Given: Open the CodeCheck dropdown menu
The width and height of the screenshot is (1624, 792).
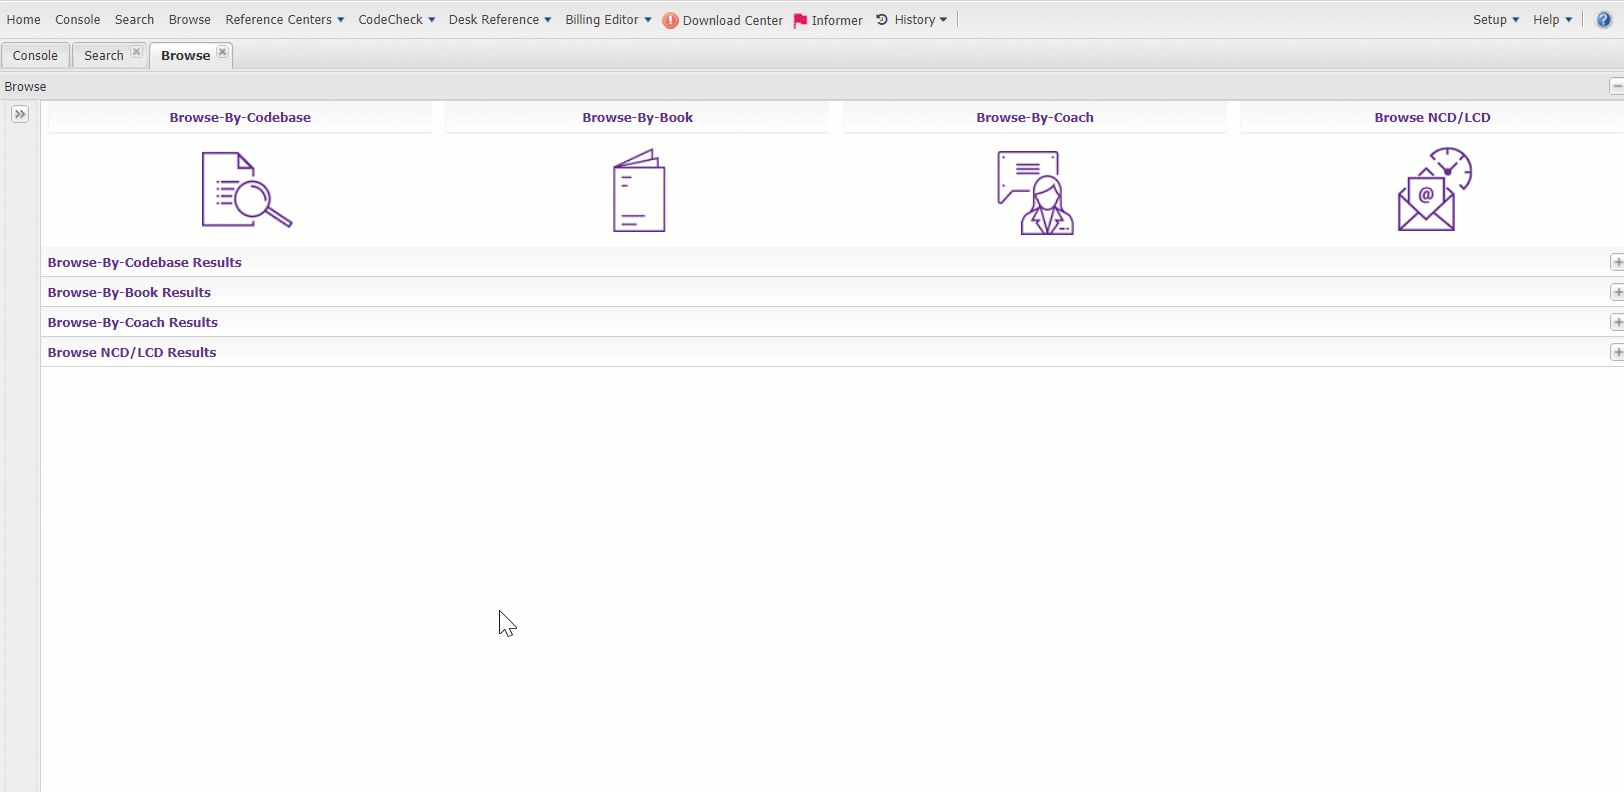Looking at the screenshot, I should coord(396,20).
